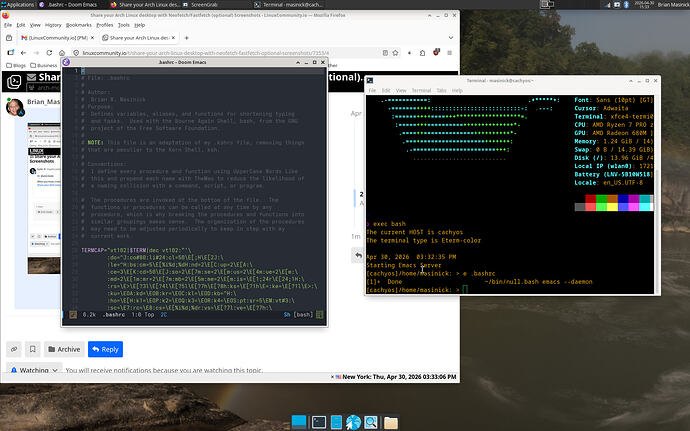Click the Doom Emacs window icon in the title bar
Image resolution: width=690 pixels, height=431 pixels.
[x=66, y=62]
